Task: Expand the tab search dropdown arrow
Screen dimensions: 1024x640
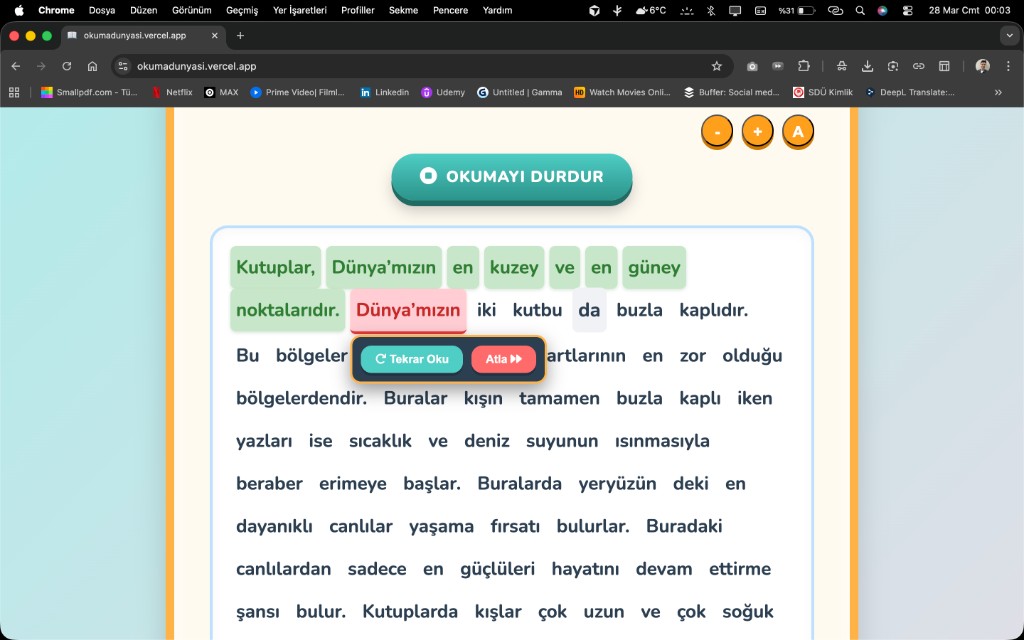Action: click(x=1007, y=35)
